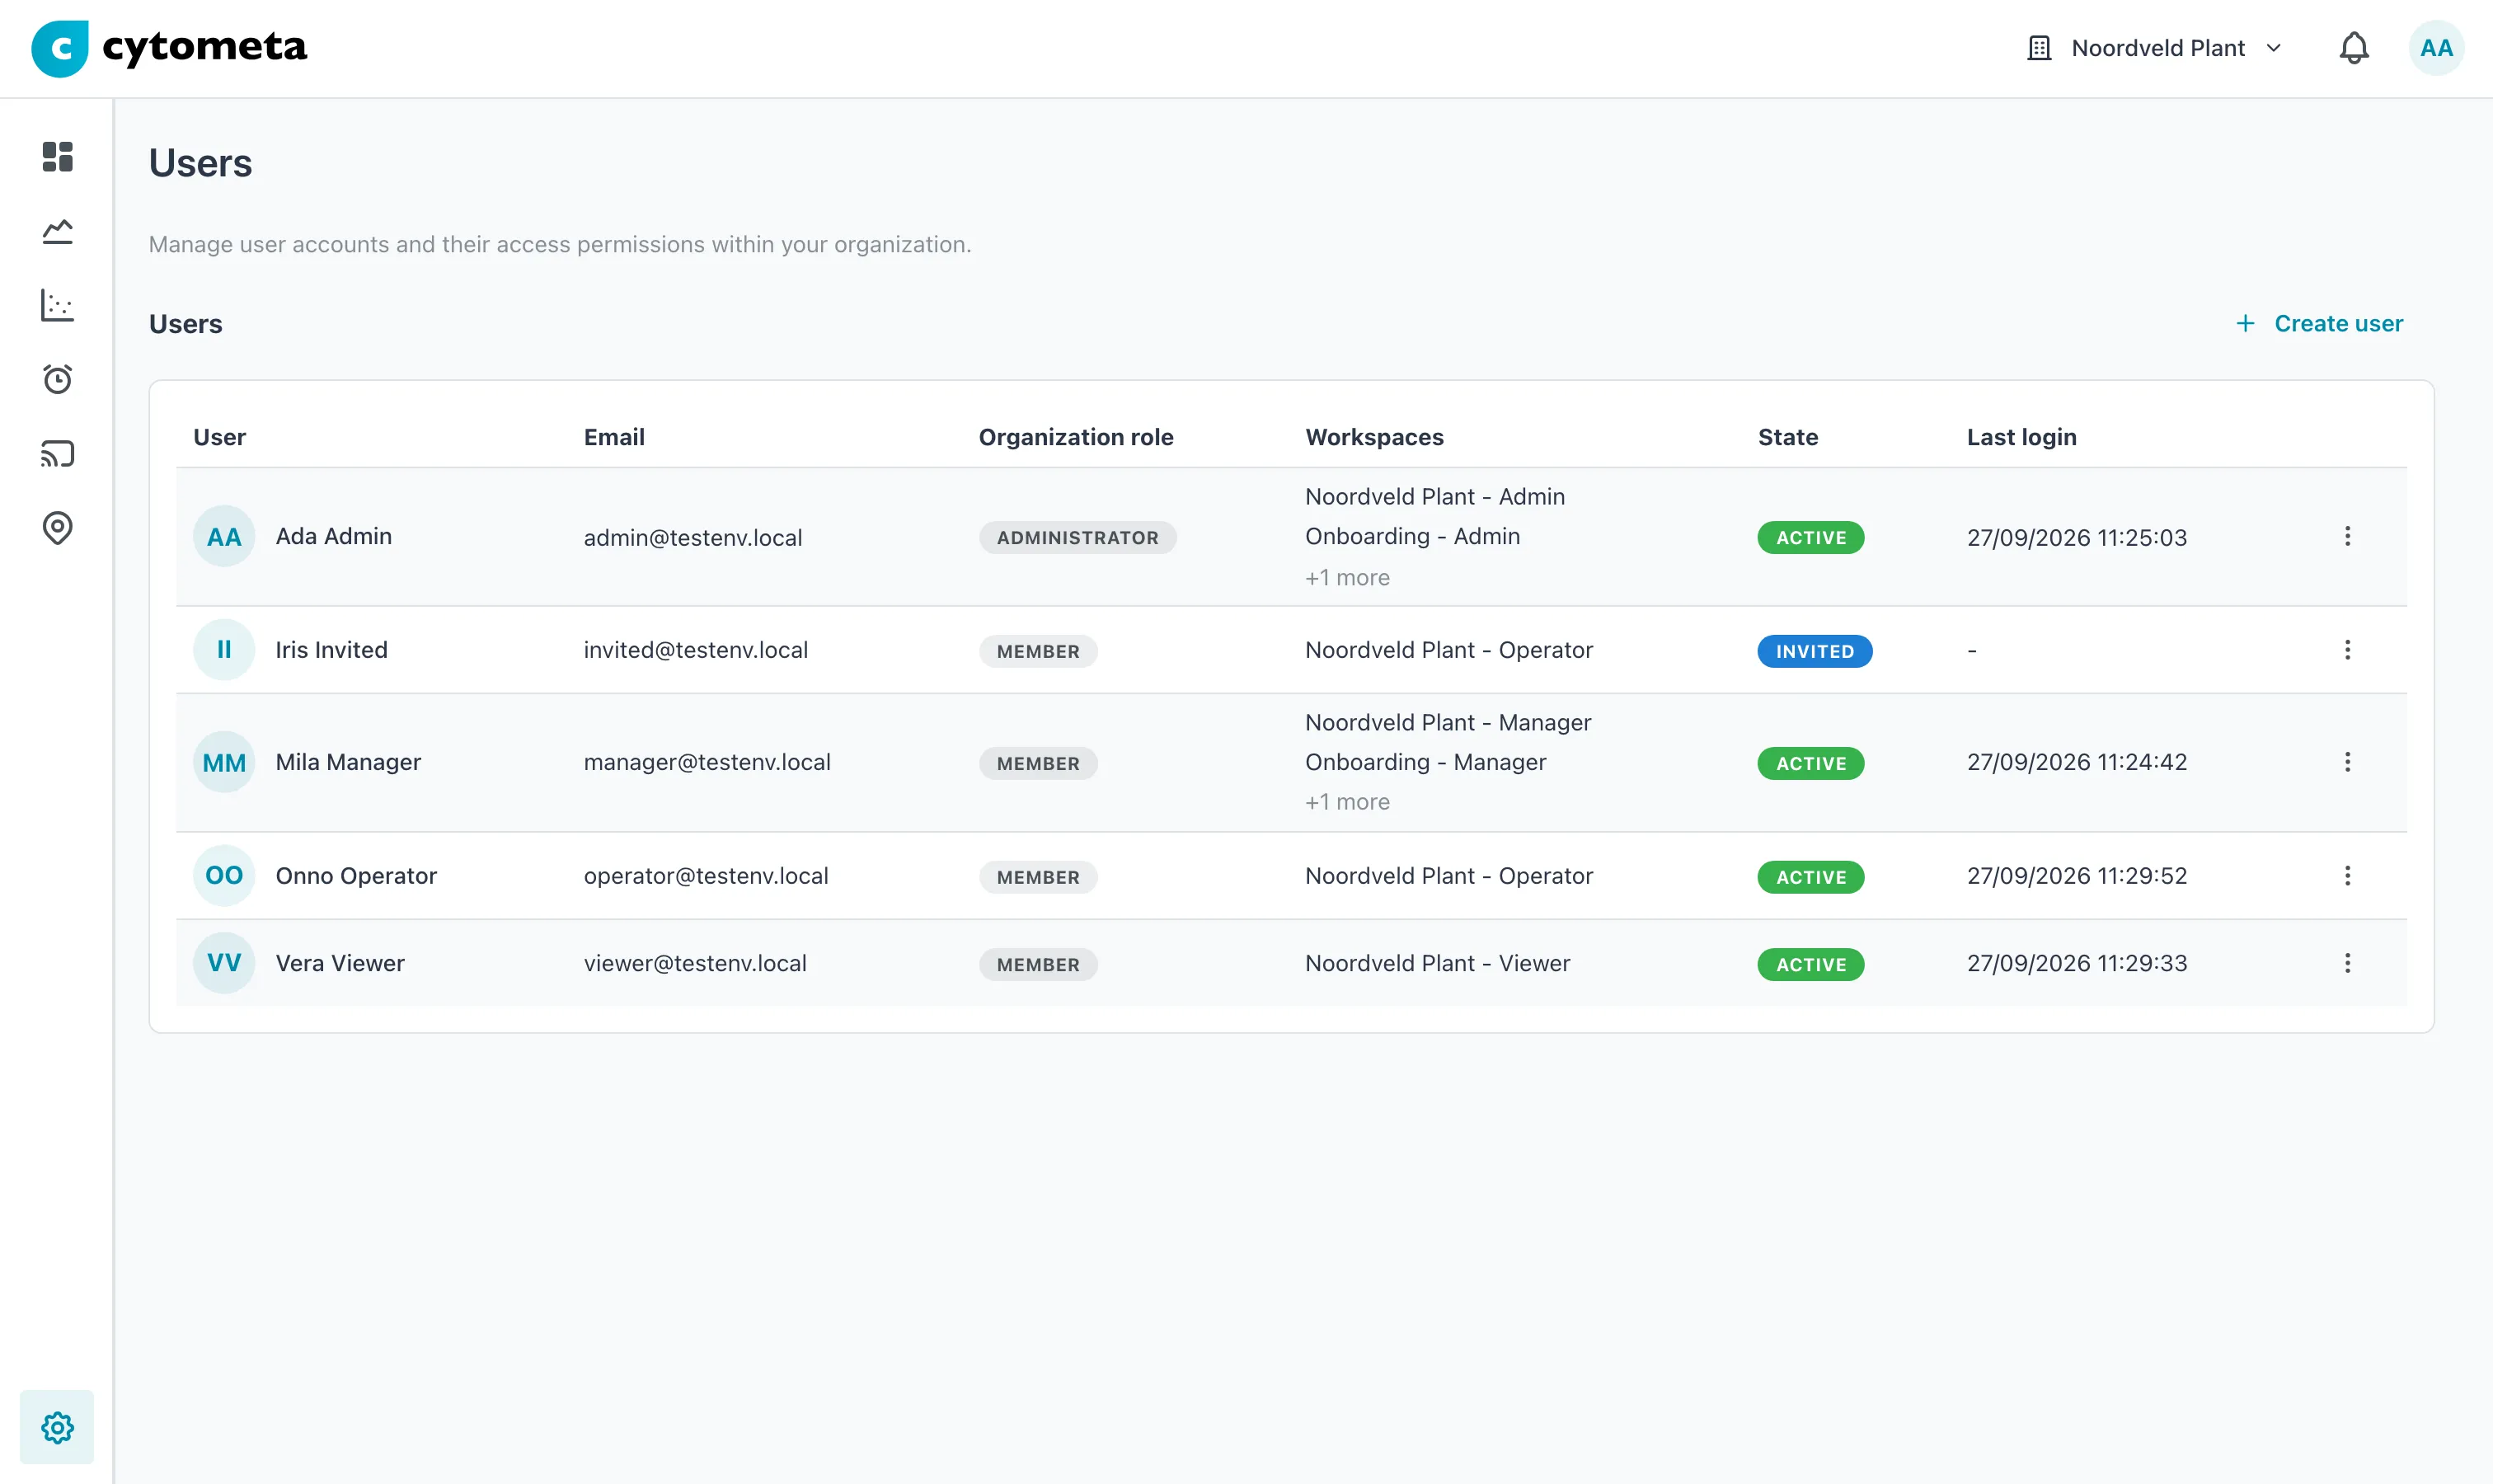Expand '+1 more' workspaces for Ada Admin
This screenshot has height=1484, width=2493.
[x=1347, y=578]
